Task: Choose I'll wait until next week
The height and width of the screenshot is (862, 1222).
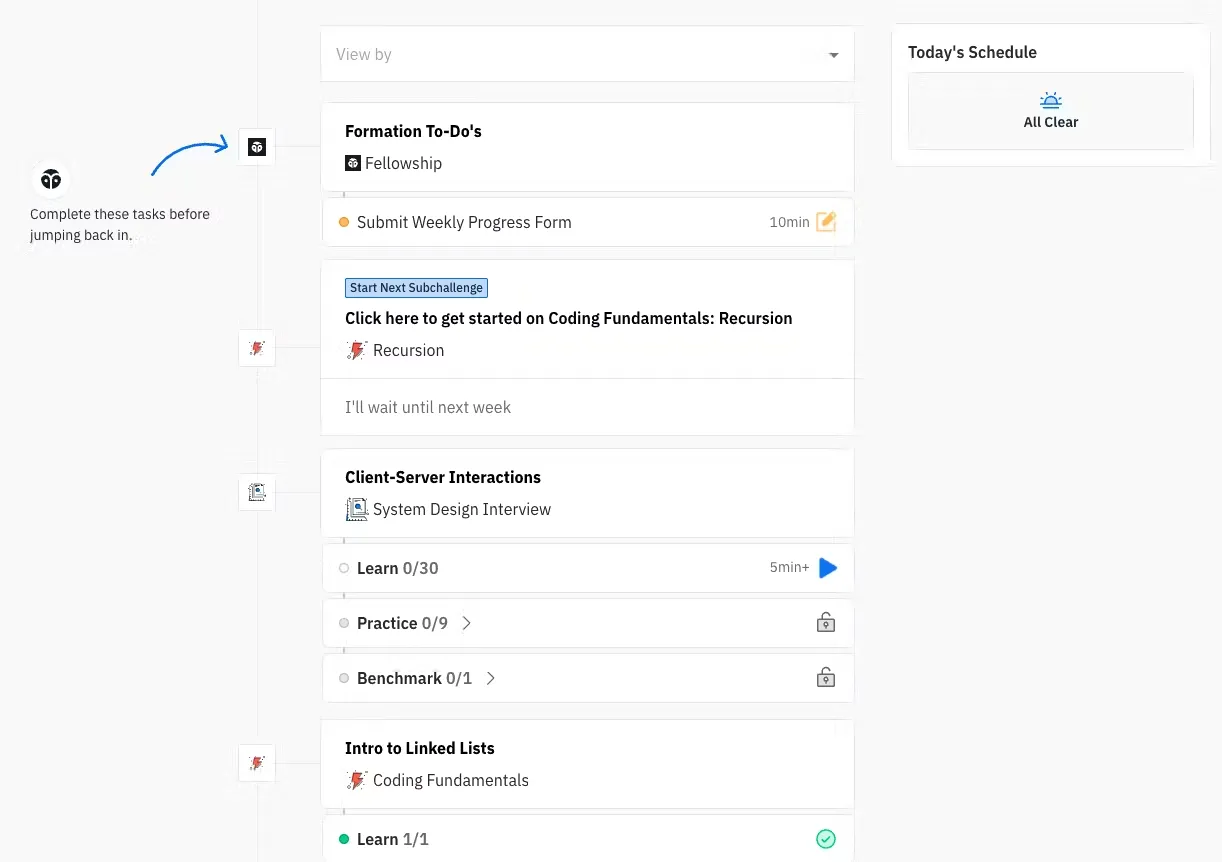Action: pos(428,407)
